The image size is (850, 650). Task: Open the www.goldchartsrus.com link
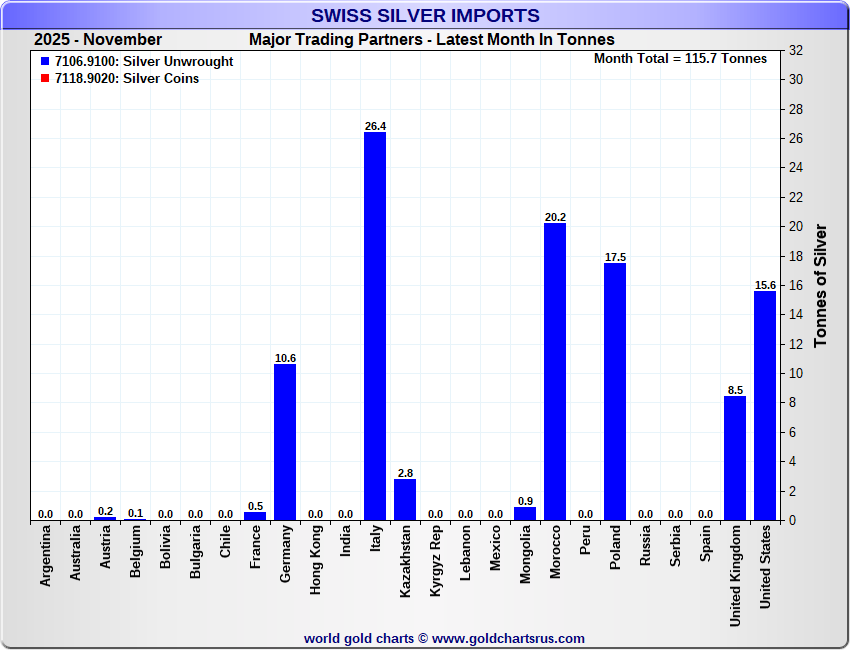coord(508,638)
